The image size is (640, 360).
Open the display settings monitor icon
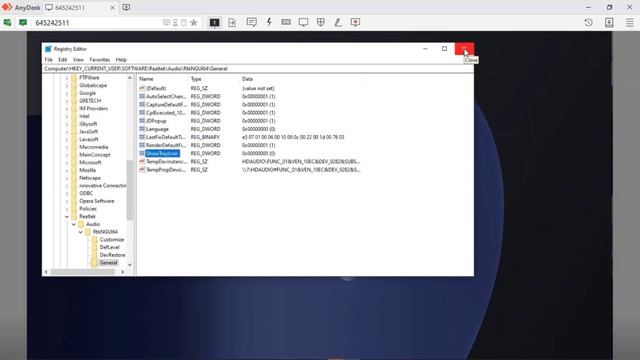click(303, 22)
